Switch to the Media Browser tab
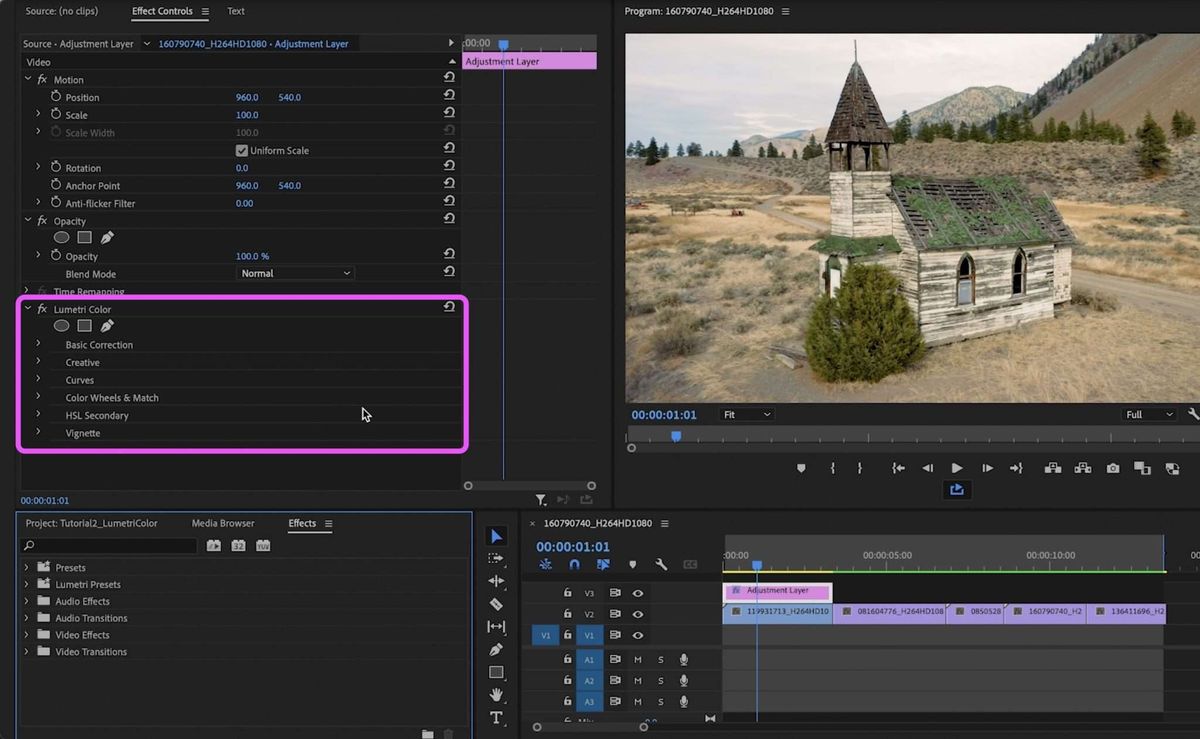The height and width of the screenshot is (739, 1200). (223, 523)
